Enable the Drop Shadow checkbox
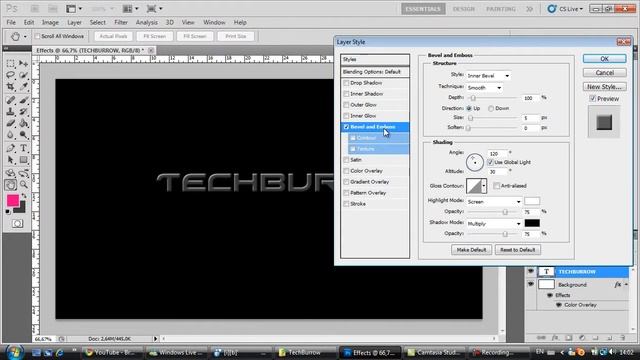Image resolution: width=640 pixels, height=360 pixels. 346,83
